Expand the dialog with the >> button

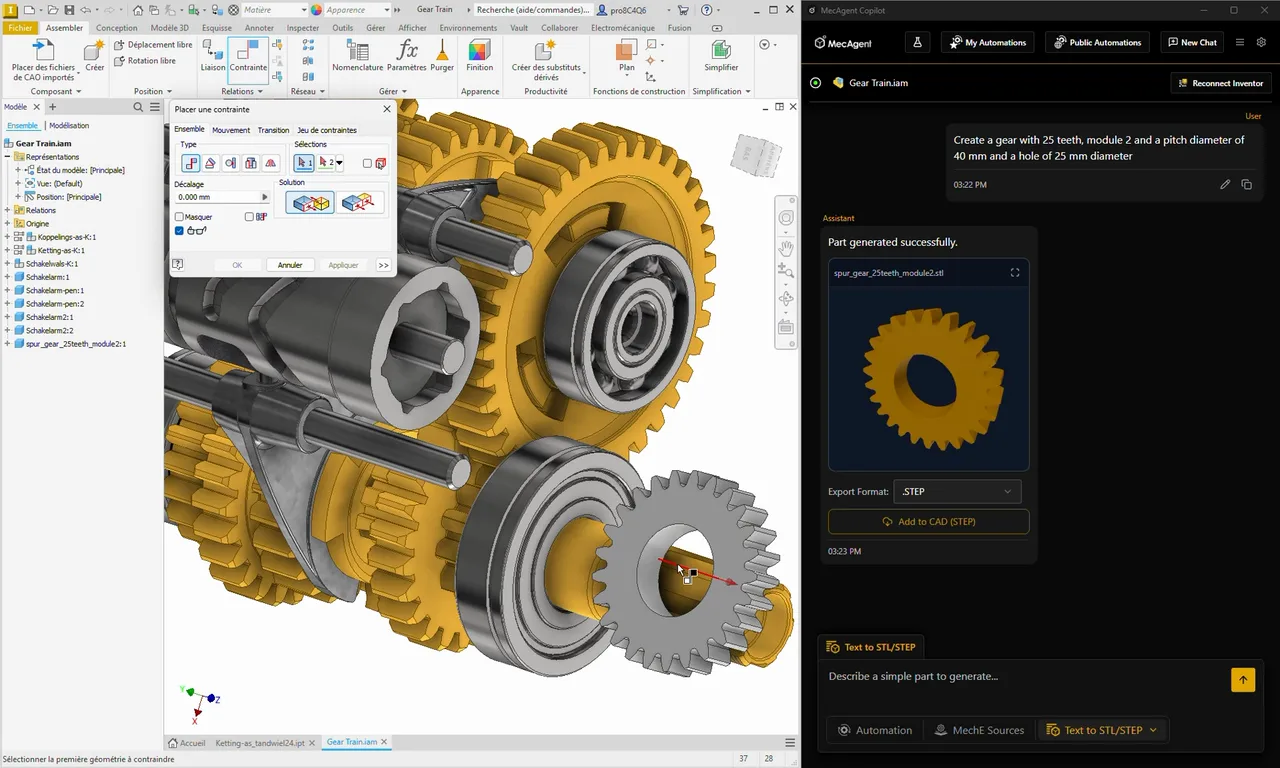(384, 265)
